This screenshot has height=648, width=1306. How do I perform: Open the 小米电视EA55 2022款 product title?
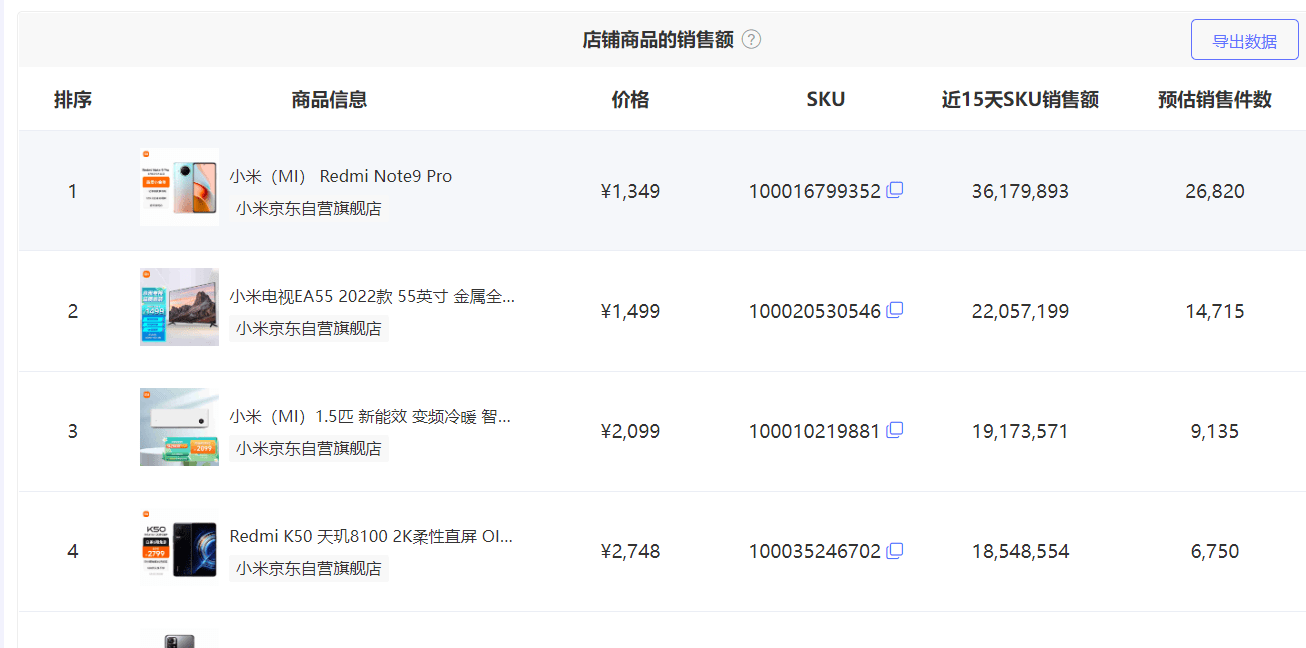tap(372, 296)
